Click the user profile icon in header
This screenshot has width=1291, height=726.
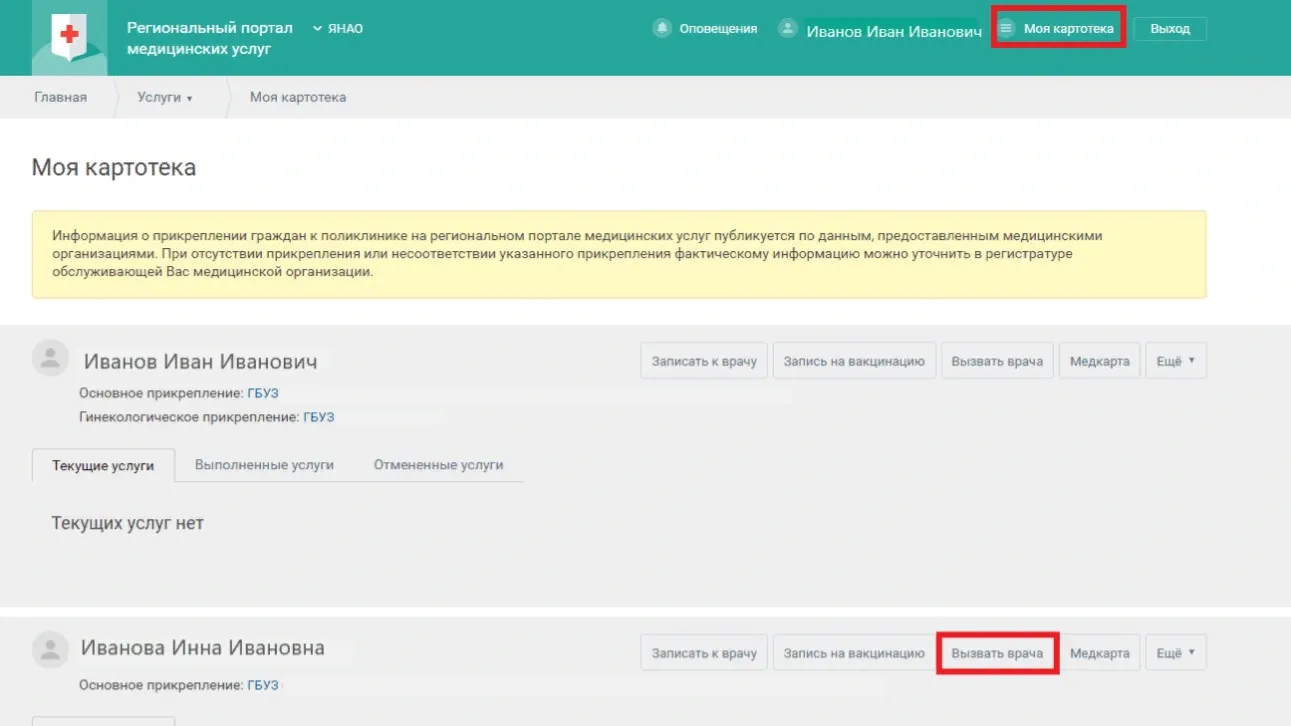pos(789,29)
